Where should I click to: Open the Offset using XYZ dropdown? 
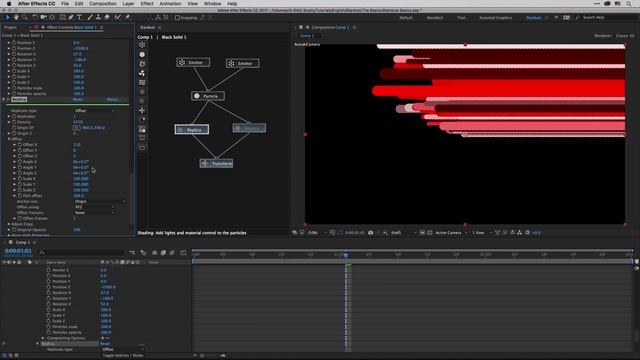[x=95, y=207]
